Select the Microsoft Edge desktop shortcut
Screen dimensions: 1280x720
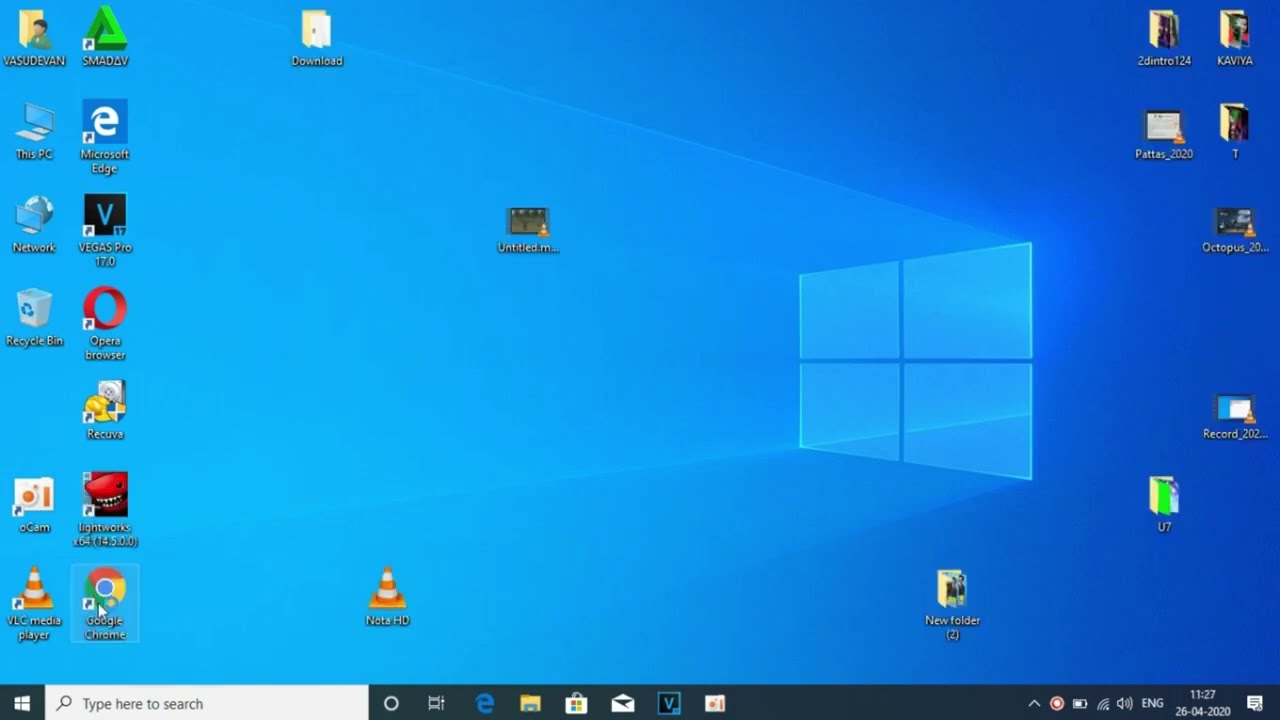pyautogui.click(x=105, y=137)
